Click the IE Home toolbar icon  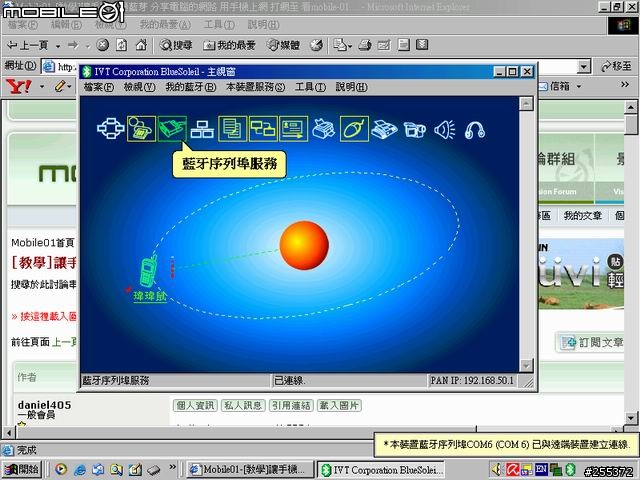141,45
